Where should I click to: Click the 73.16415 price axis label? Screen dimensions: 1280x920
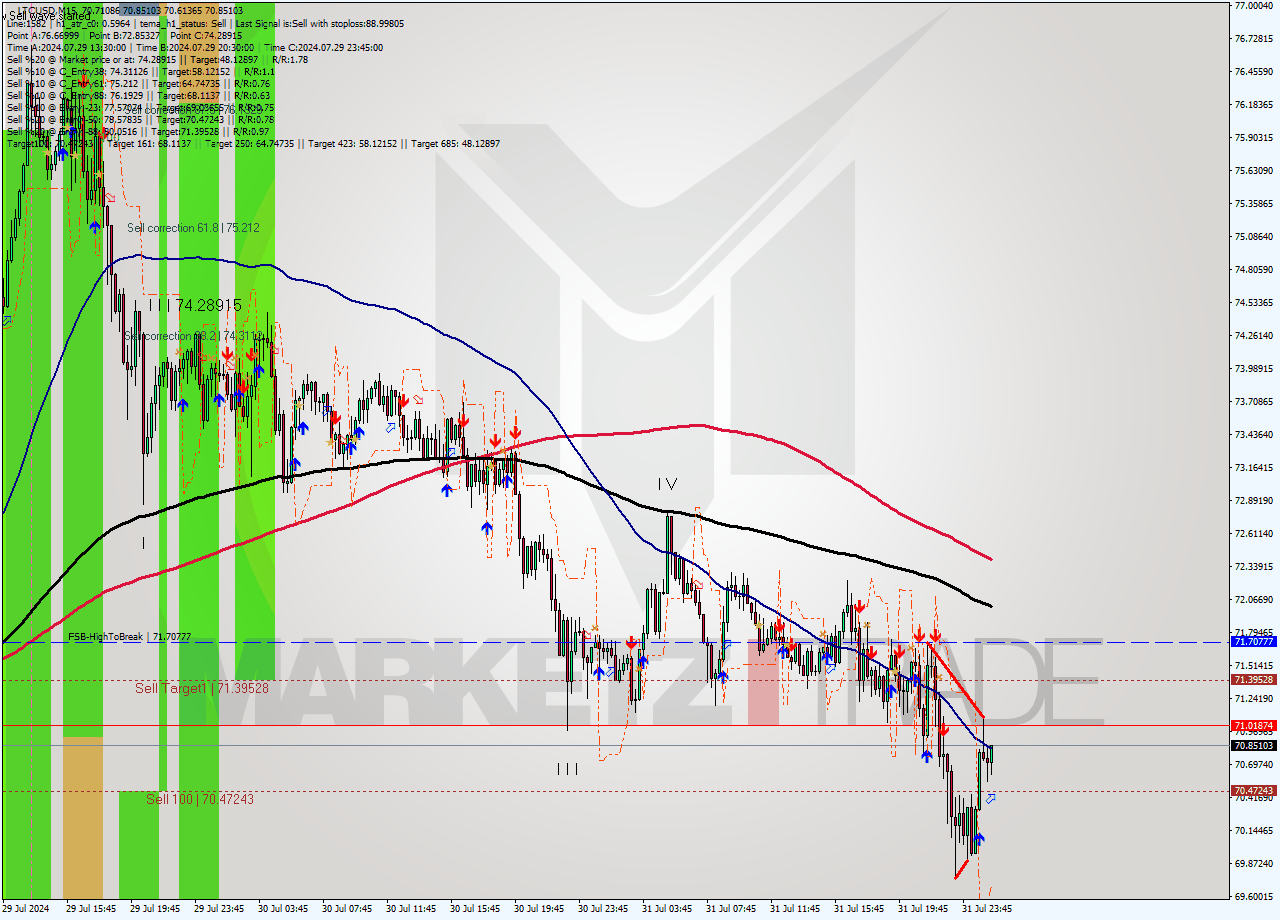pos(1253,467)
